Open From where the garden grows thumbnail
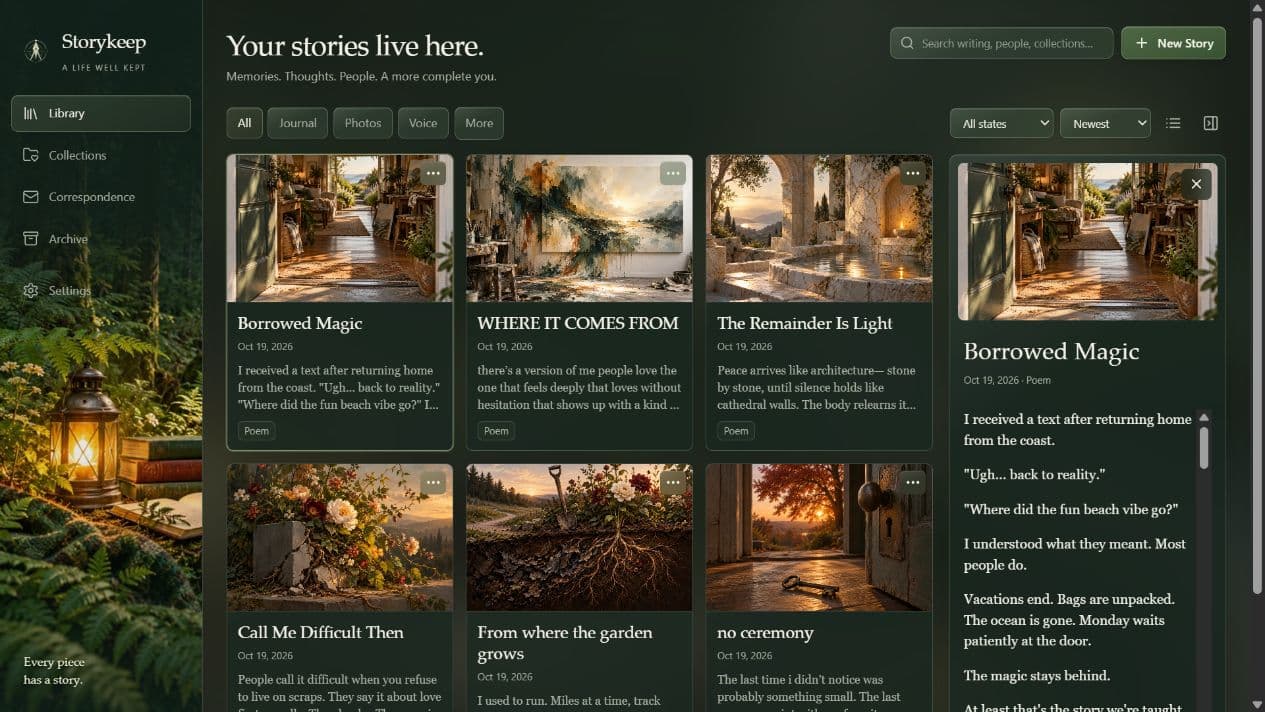1265x712 pixels. pyautogui.click(x=579, y=537)
